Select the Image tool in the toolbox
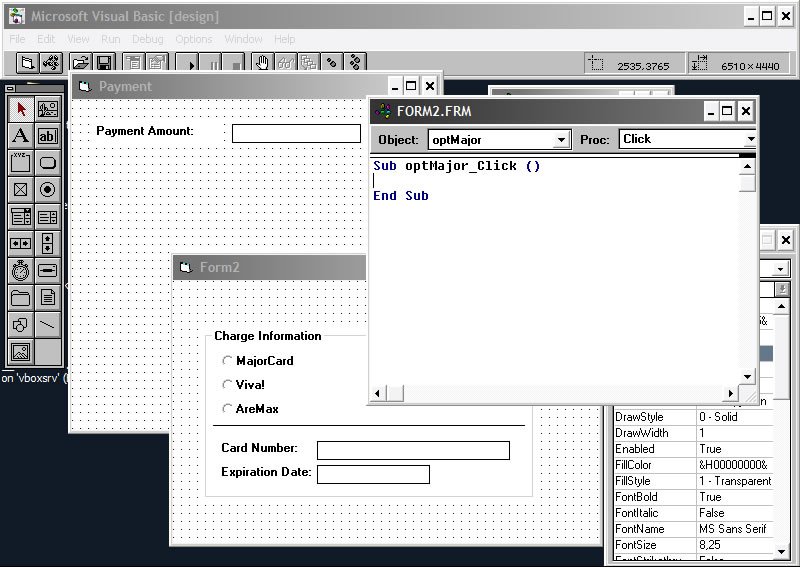Image resolution: width=800 pixels, height=567 pixels. point(21,352)
